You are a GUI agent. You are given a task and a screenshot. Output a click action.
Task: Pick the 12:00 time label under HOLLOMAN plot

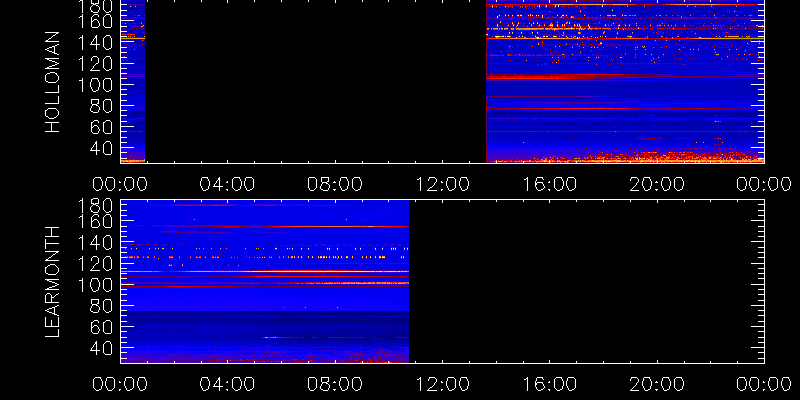[x=442, y=184]
